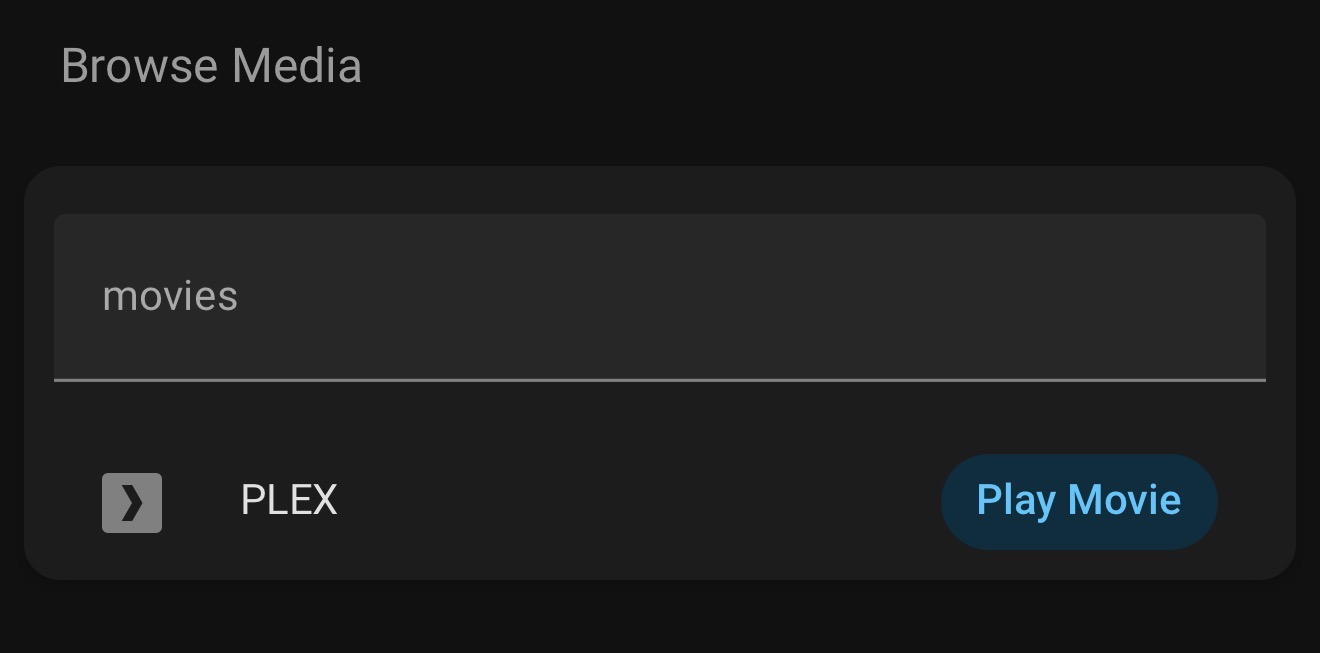Image resolution: width=1320 pixels, height=653 pixels.
Task: Click the underlined media type input
Action: 660,297
